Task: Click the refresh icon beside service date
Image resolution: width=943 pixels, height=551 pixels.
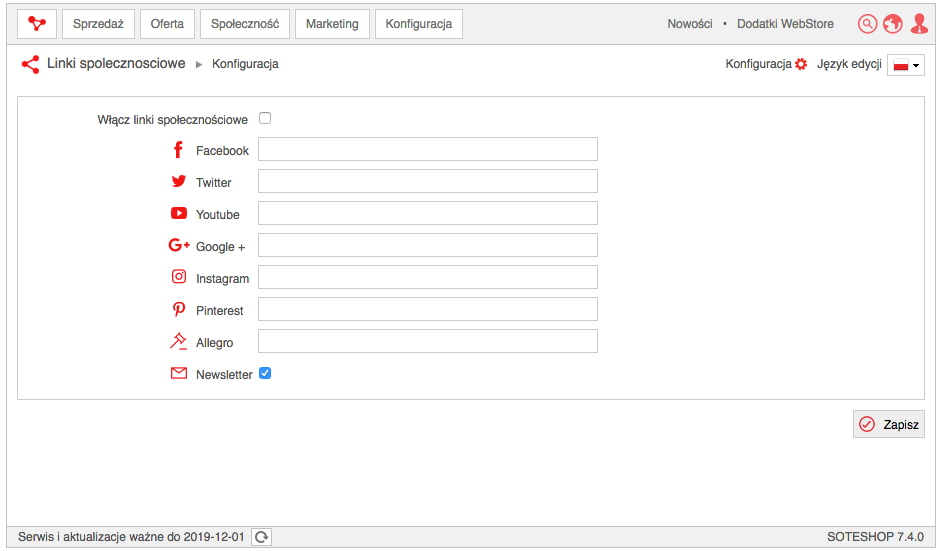Action: pos(261,537)
